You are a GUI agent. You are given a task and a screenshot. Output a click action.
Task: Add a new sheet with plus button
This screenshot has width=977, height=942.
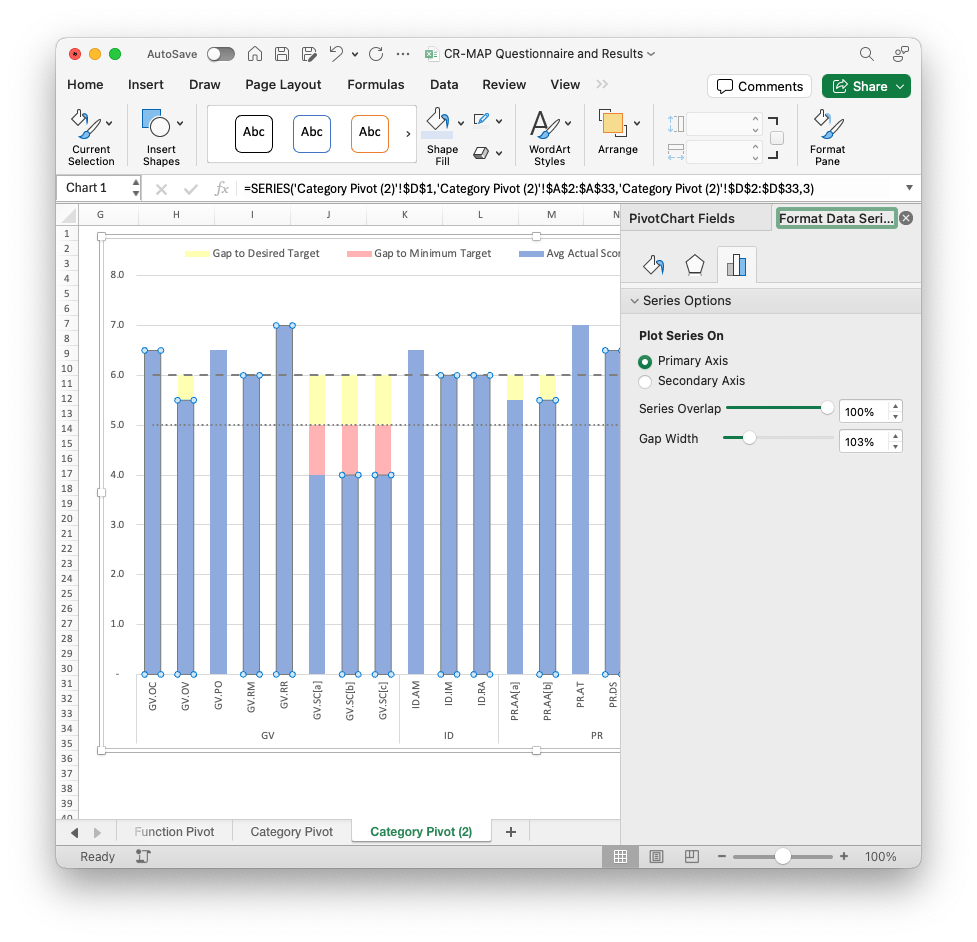pos(511,832)
